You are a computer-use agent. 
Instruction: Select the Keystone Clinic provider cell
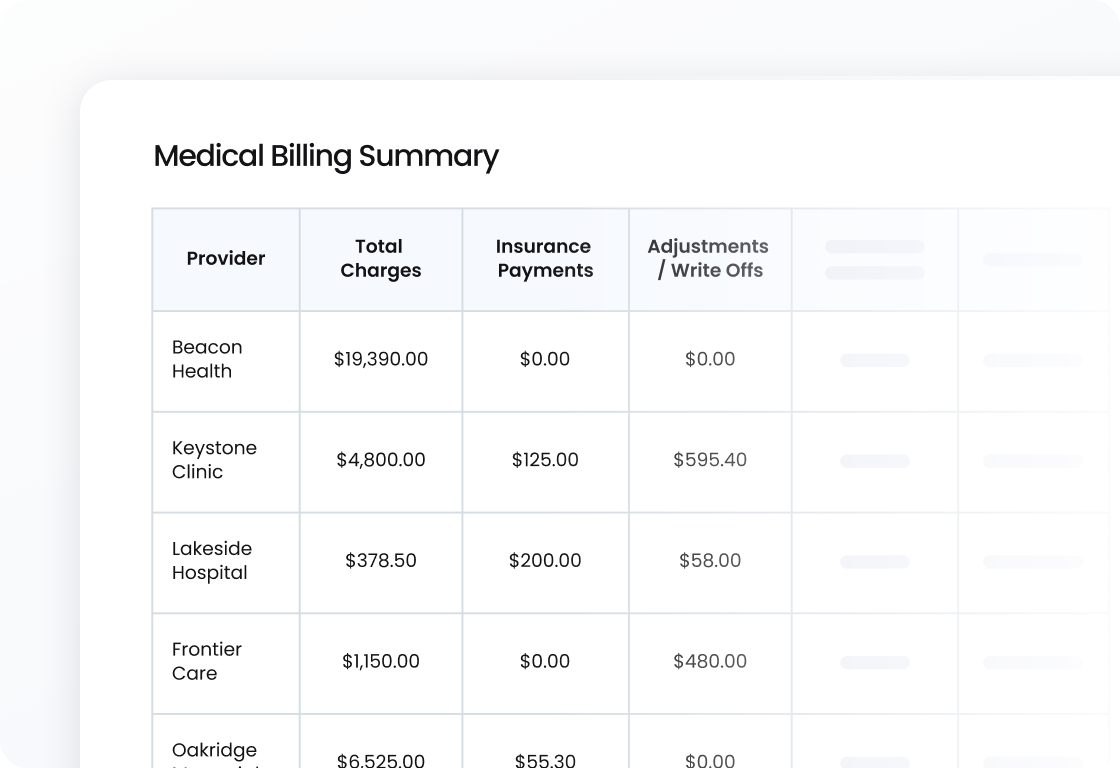[214, 461]
